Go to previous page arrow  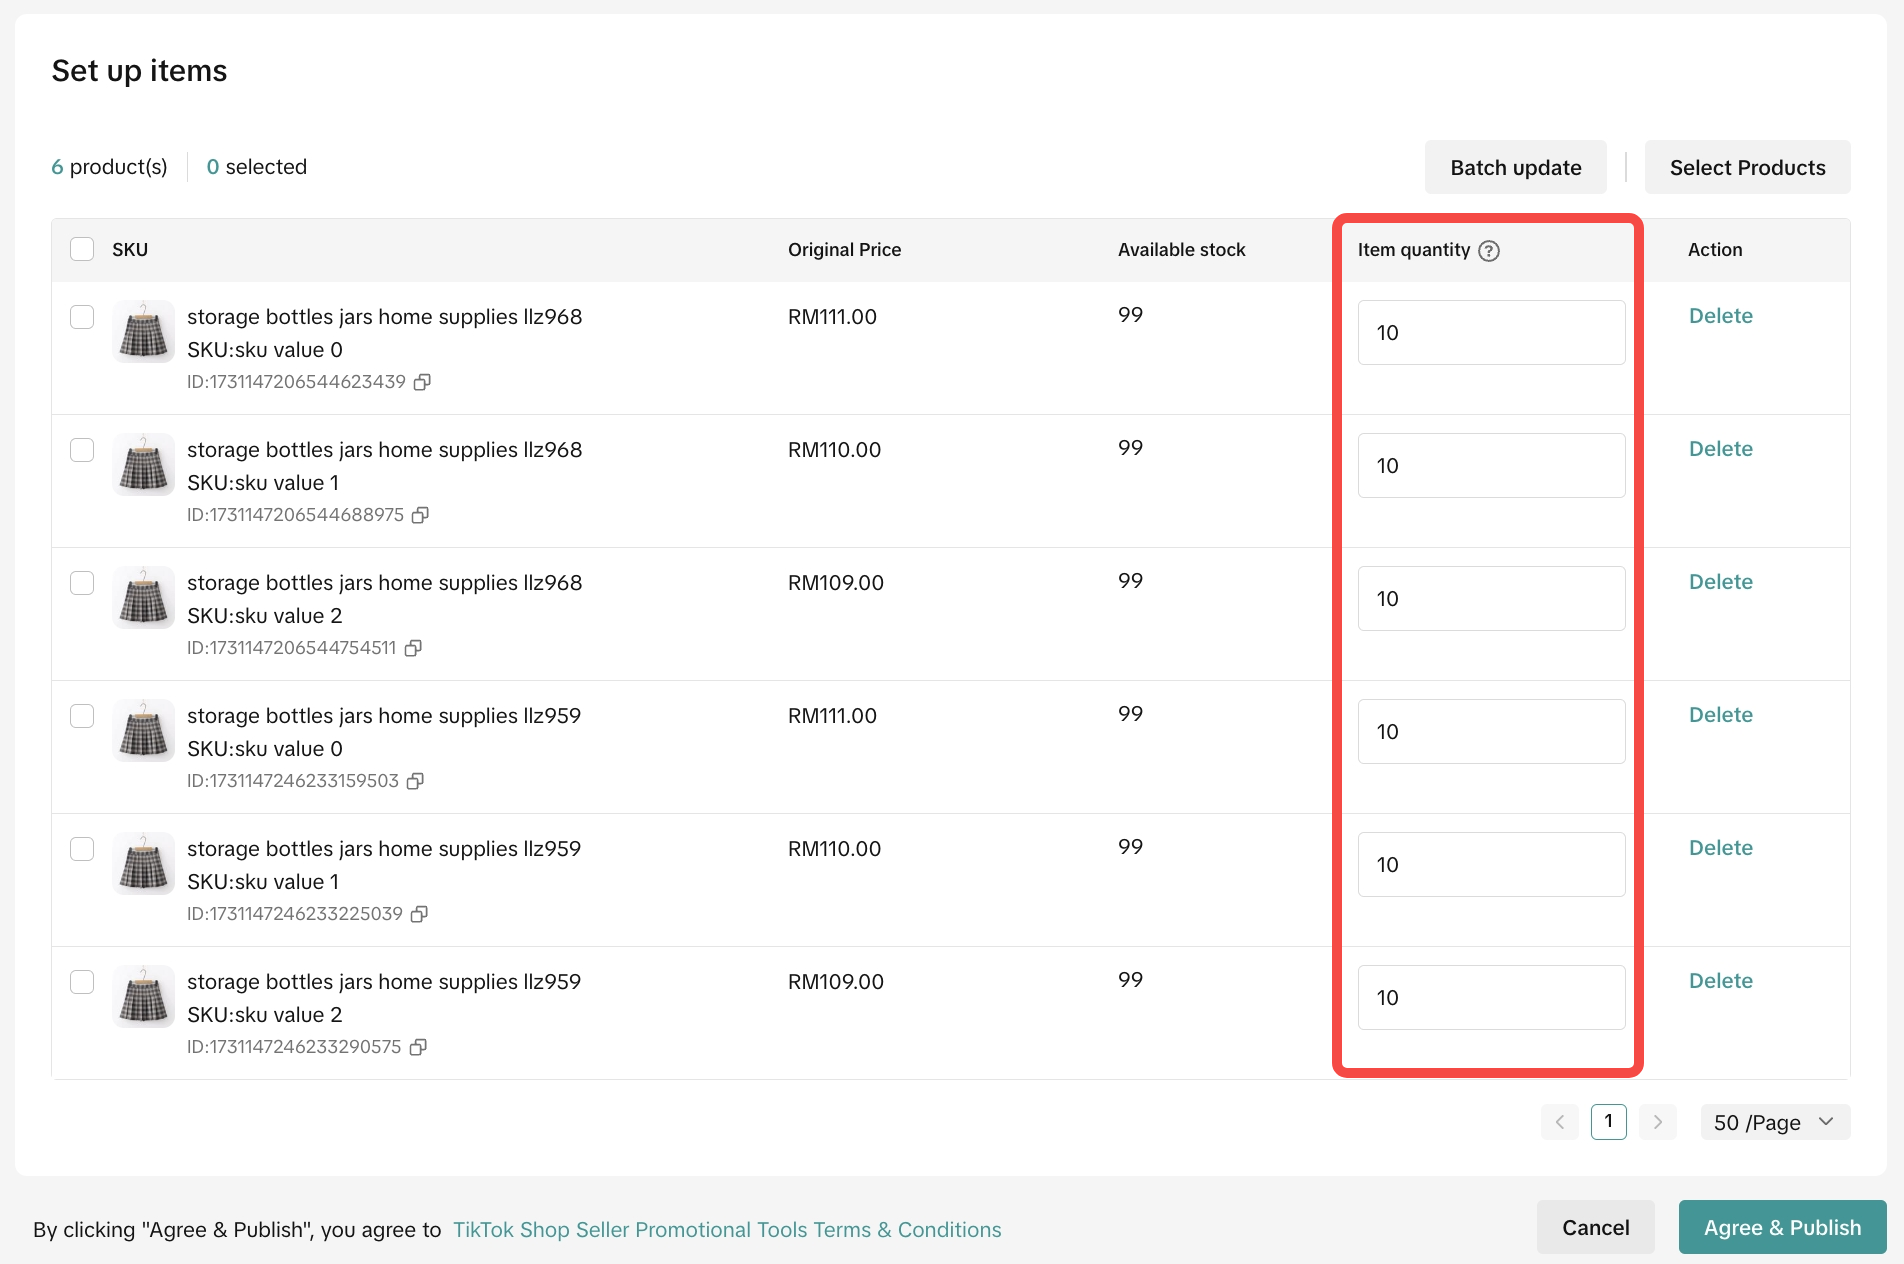1559,1122
